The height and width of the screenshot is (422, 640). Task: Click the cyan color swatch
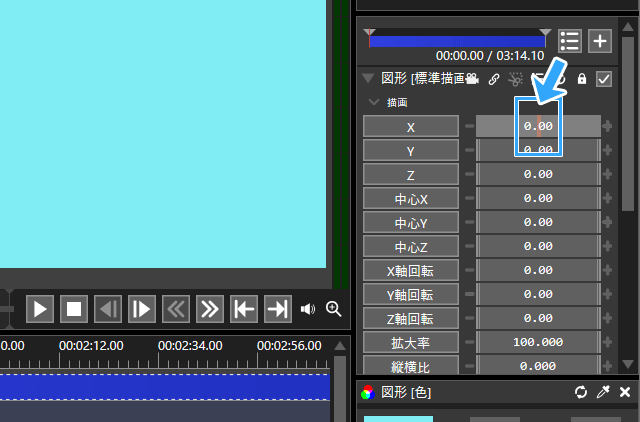point(398,418)
